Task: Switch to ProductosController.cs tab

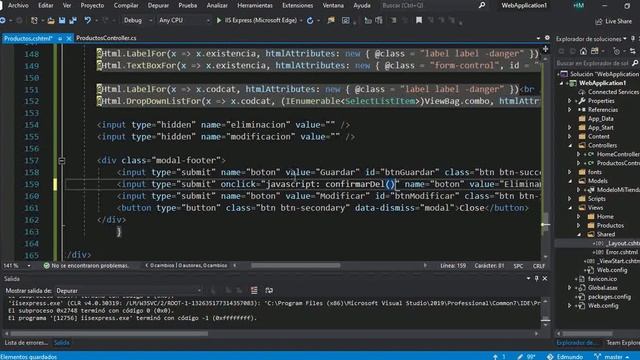Action: pyautogui.click(x=106, y=38)
